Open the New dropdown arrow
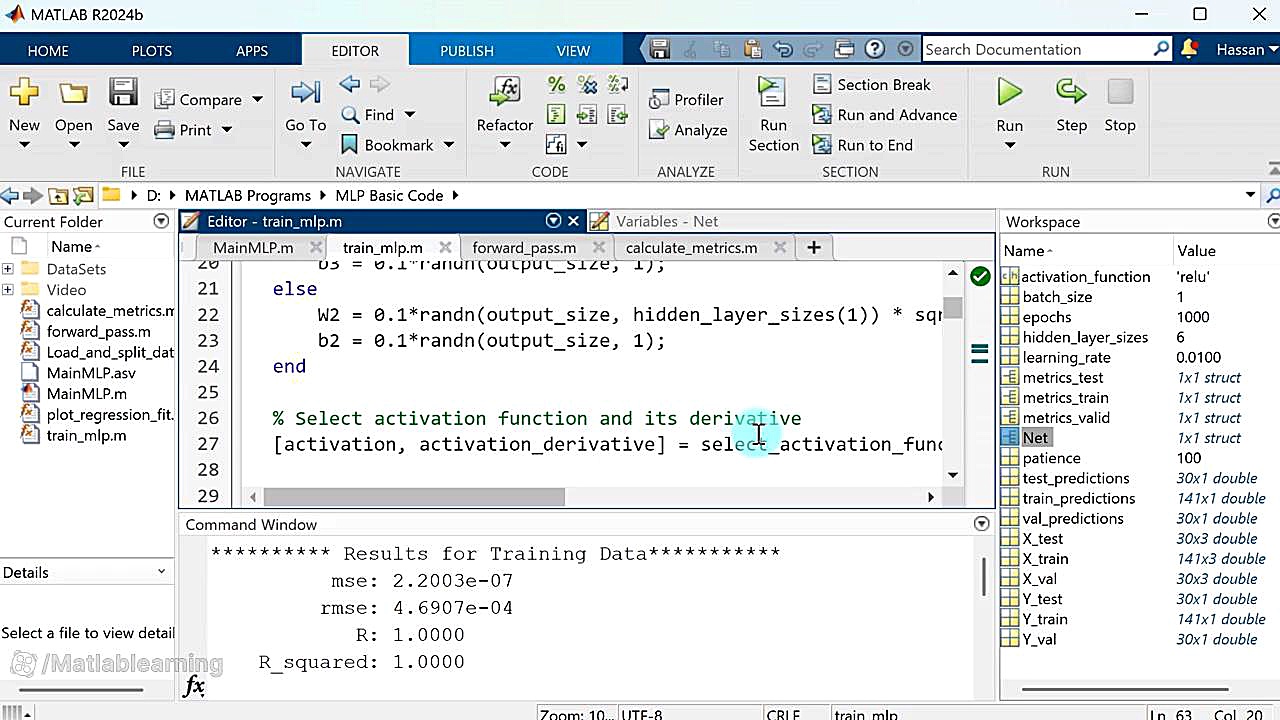This screenshot has height=720, width=1280. point(24,146)
